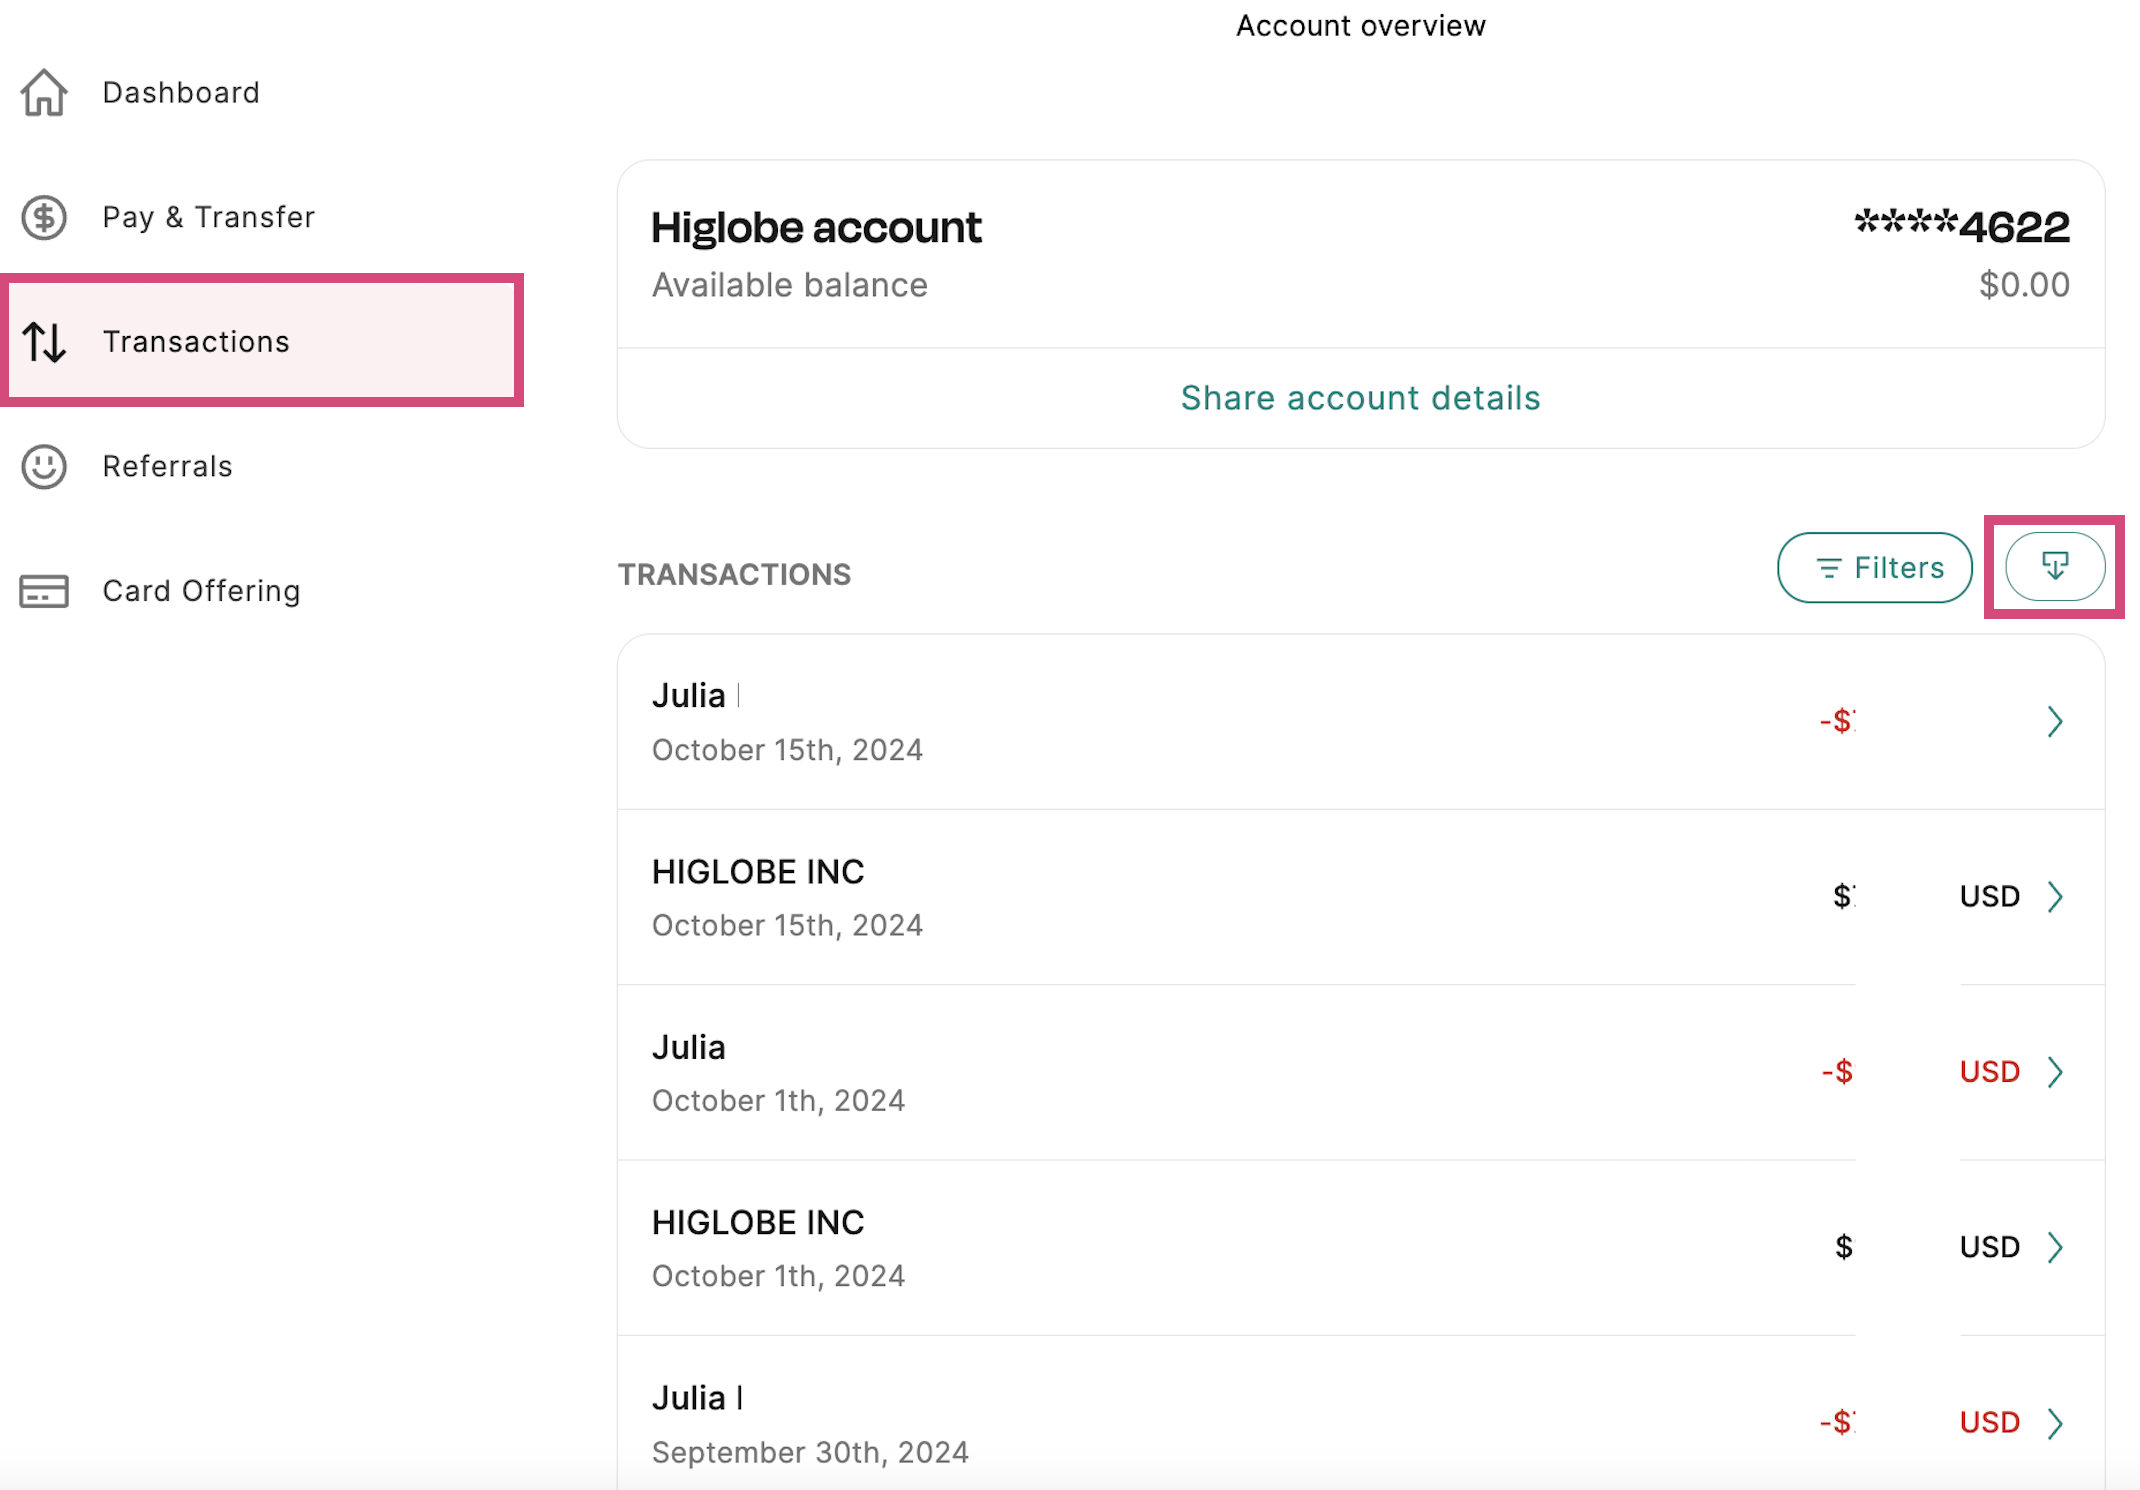Open the Filters button

pyautogui.click(x=1875, y=568)
